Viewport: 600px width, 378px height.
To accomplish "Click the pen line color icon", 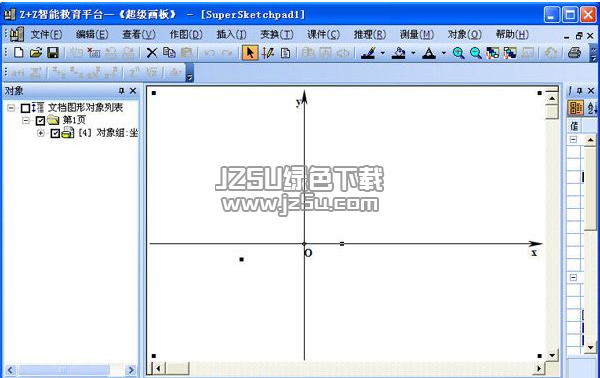I will click(x=368, y=52).
